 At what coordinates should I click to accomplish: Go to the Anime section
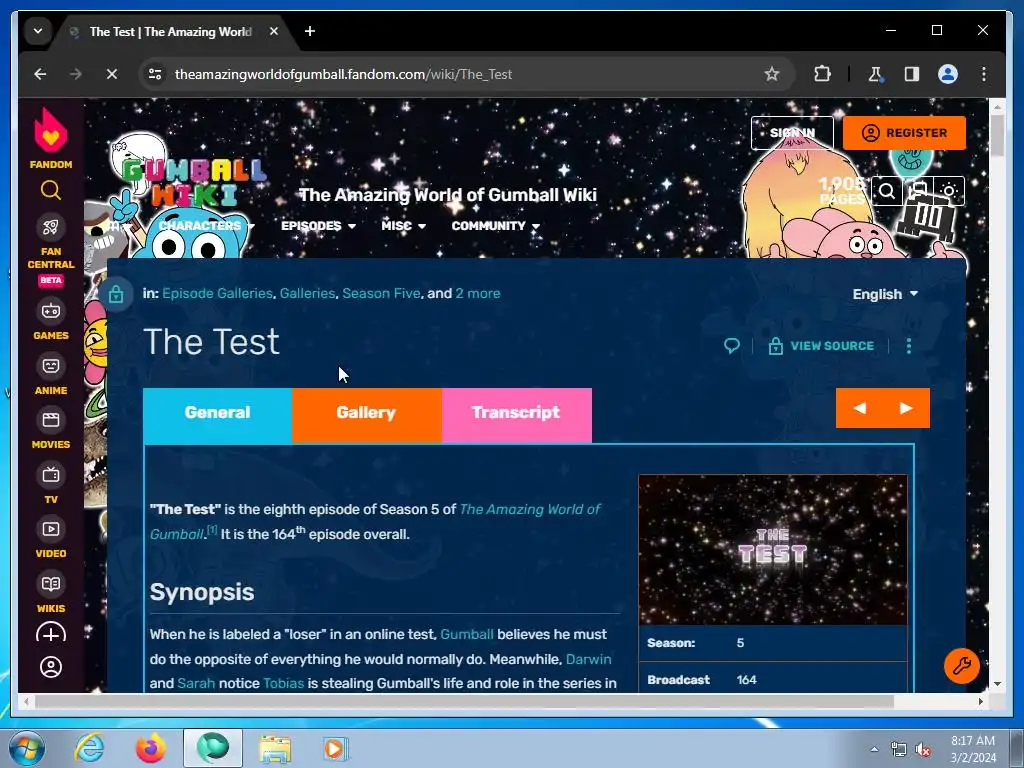[50, 375]
